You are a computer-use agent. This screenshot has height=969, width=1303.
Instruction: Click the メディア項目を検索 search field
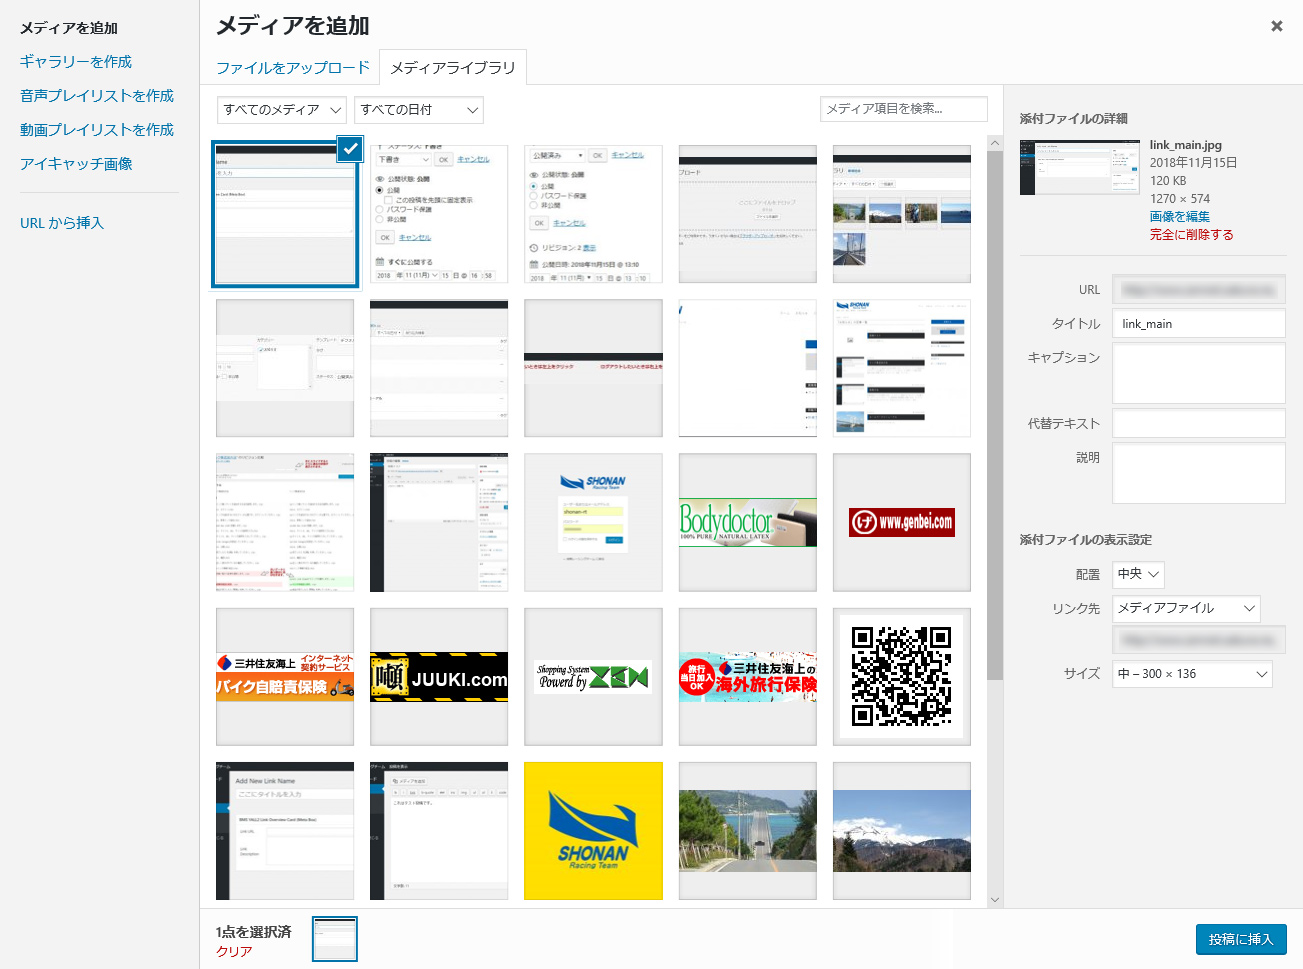point(903,109)
